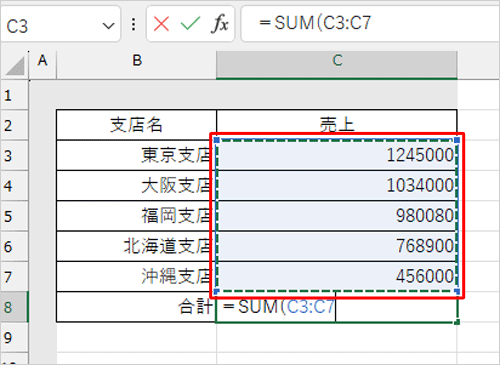Cancel formula entry with the red X
This screenshot has width=500, height=365.
pyautogui.click(x=161, y=24)
